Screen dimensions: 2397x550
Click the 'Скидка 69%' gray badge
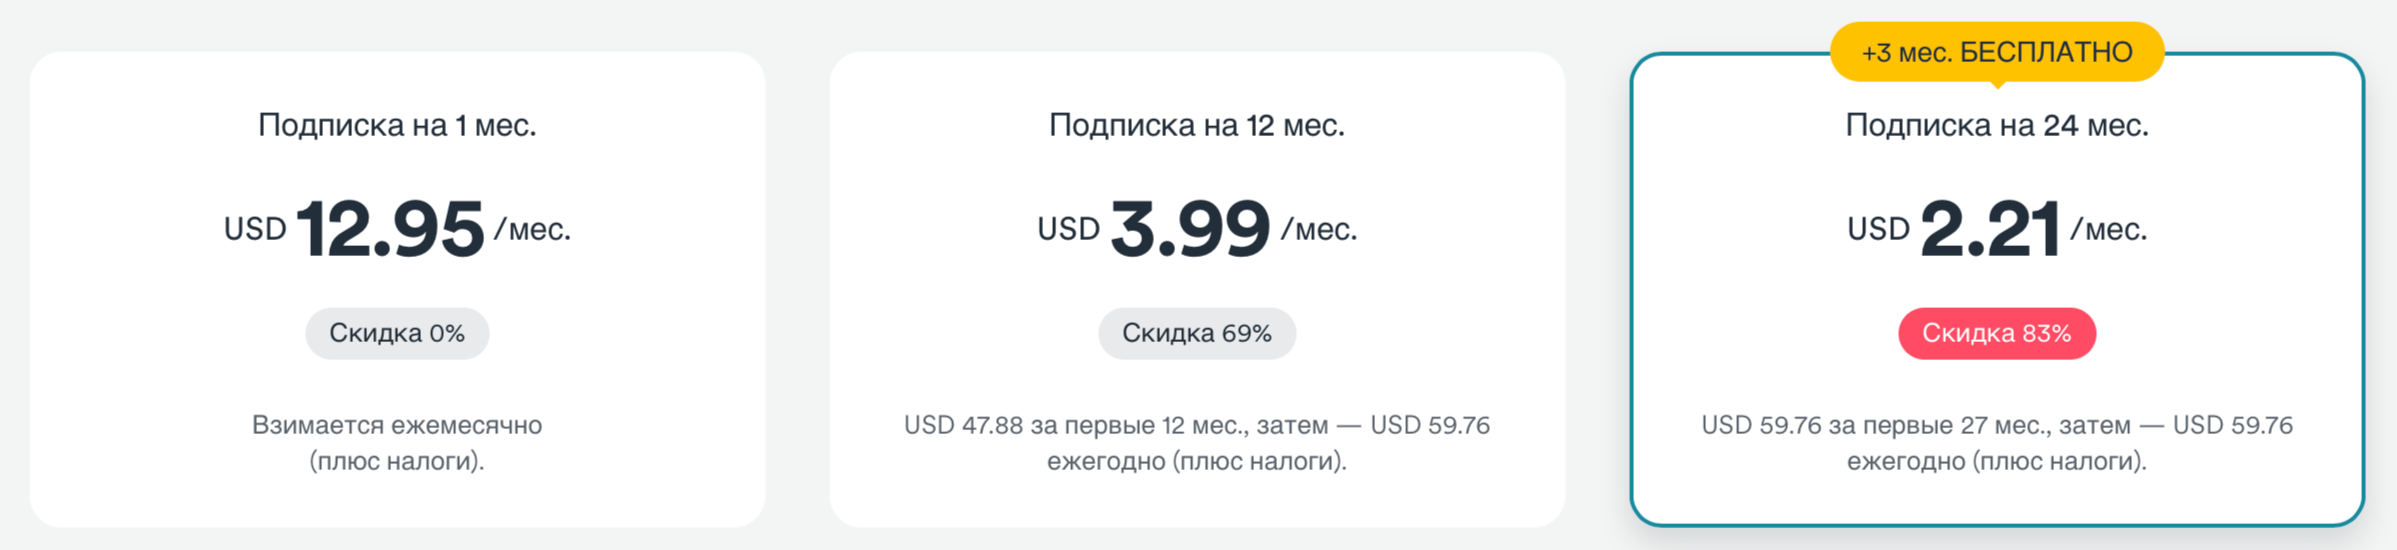coord(1197,333)
